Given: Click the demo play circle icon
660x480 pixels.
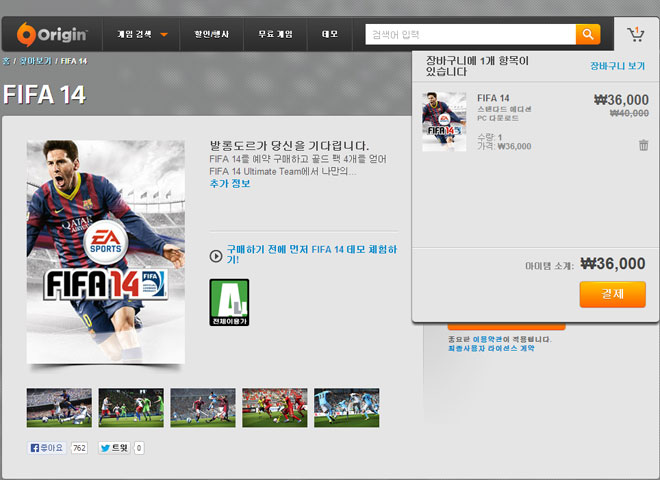Looking at the screenshot, I should pos(216,256).
